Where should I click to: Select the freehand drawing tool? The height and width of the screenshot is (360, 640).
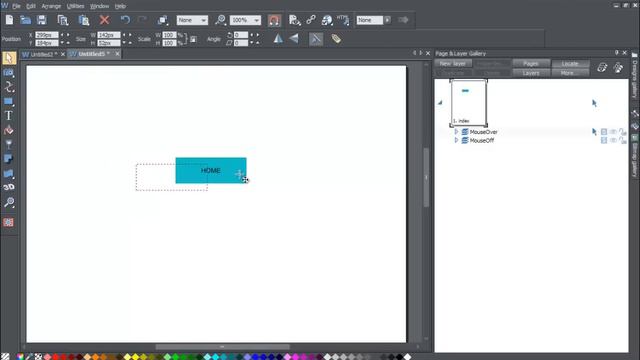(x=9, y=87)
